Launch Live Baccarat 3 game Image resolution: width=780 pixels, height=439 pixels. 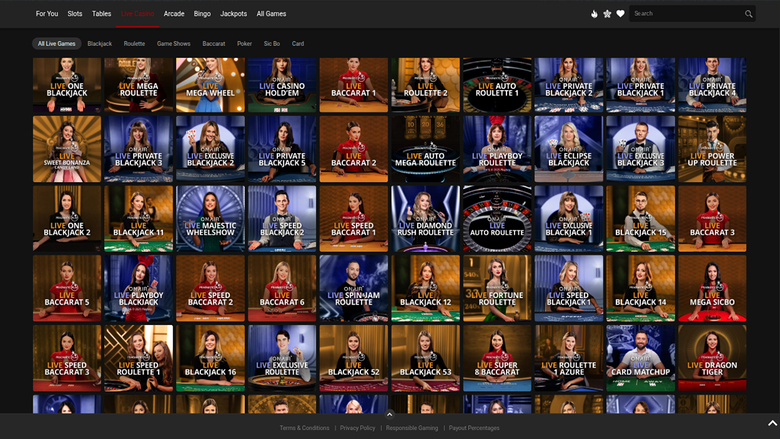712,219
